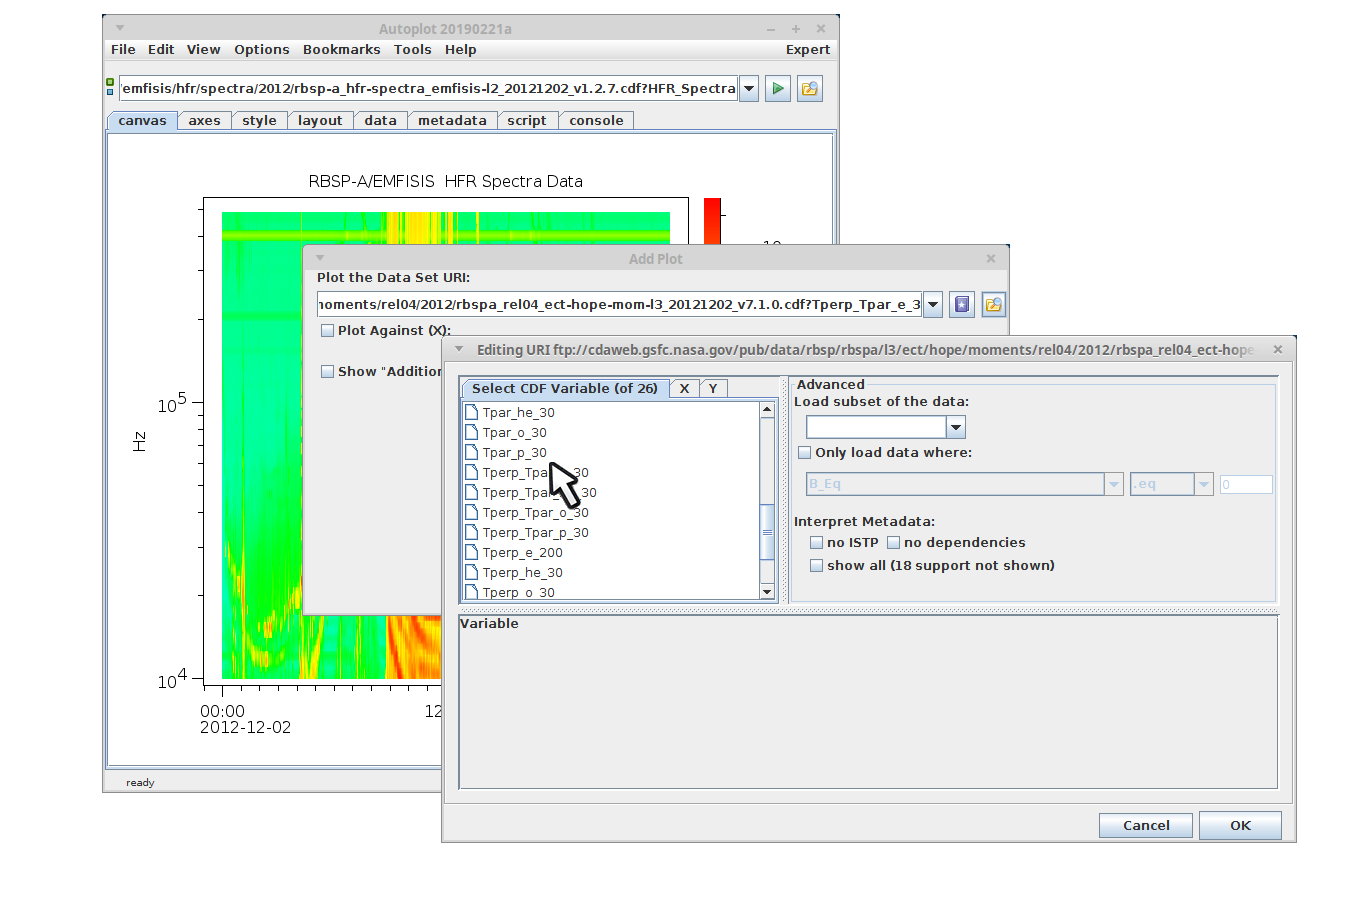Screen dimensions: 1345x916
Task: Click the folder inspect icon in Add Plot
Action: tap(993, 305)
